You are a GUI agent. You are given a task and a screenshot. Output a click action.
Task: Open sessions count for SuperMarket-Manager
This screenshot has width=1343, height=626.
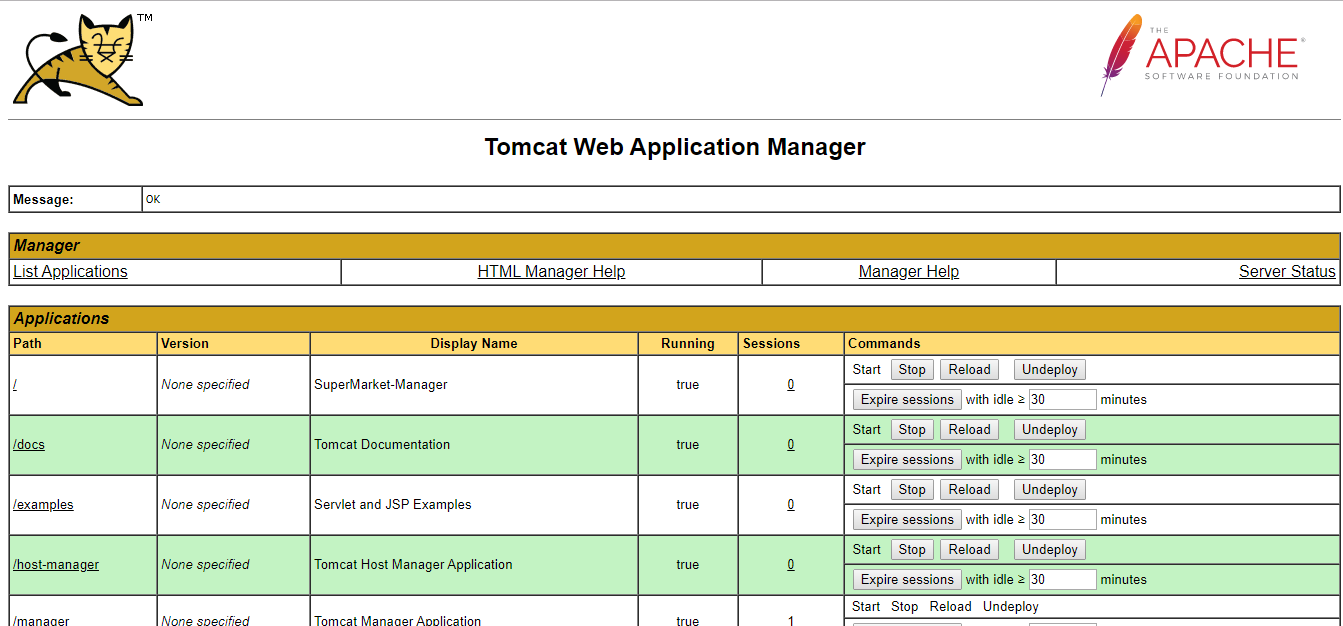pos(791,385)
